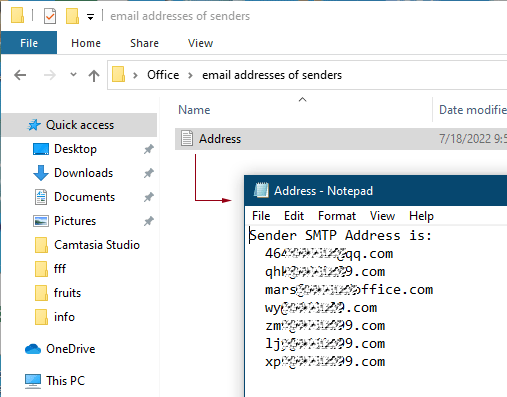Click the pin icon beside Desktop

click(x=149, y=149)
